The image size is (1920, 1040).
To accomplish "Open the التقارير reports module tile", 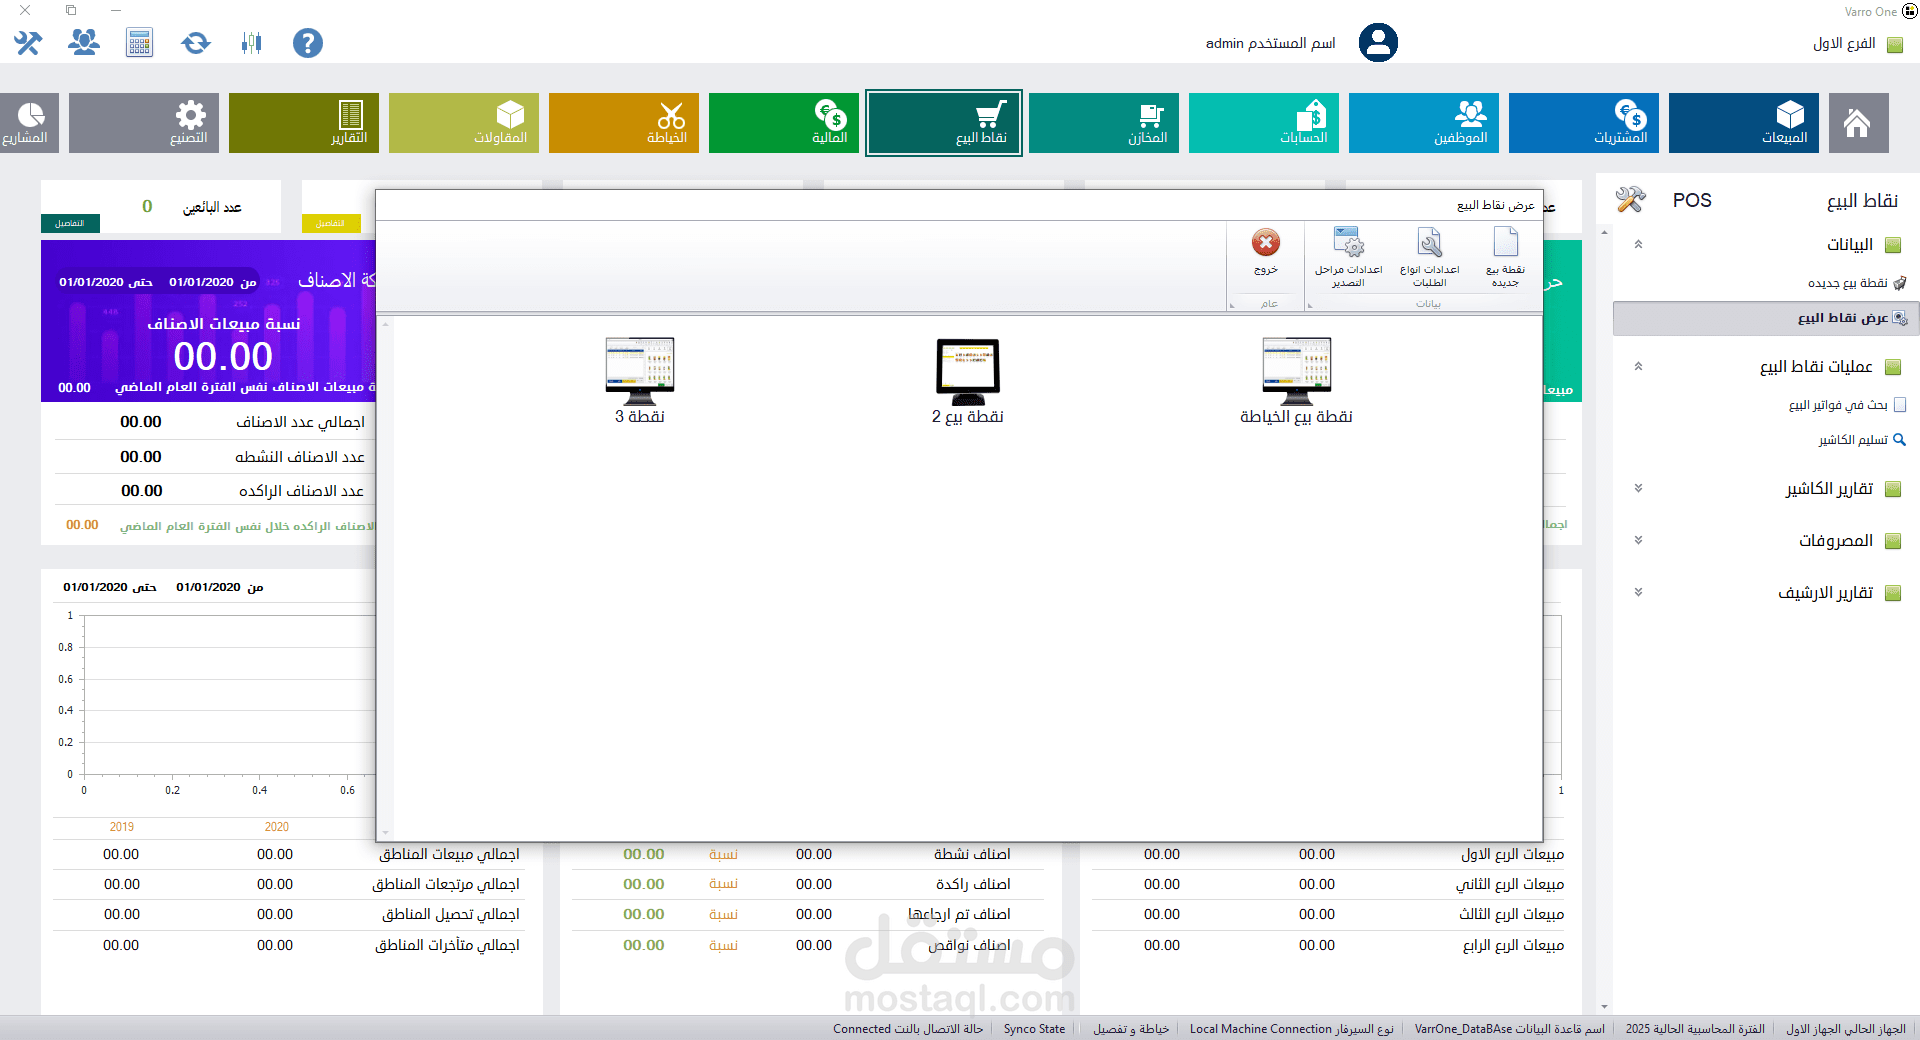I will tap(304, 123).
